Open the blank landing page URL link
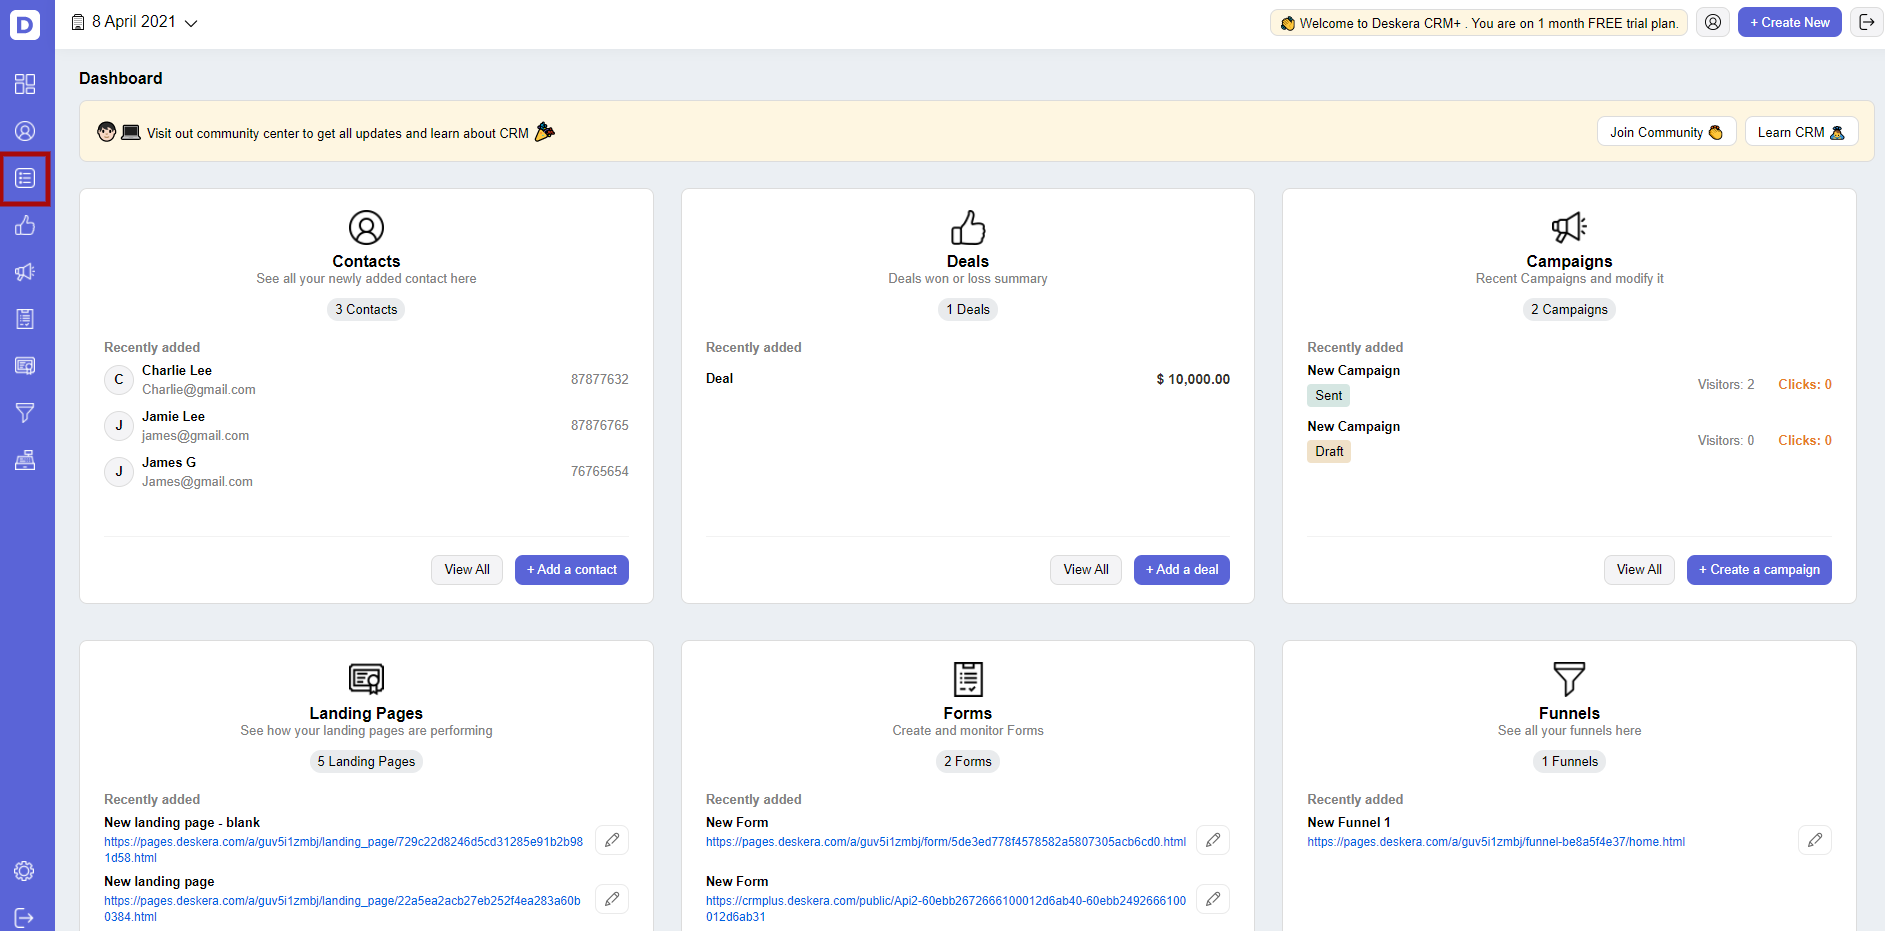 tap(343, 850)
